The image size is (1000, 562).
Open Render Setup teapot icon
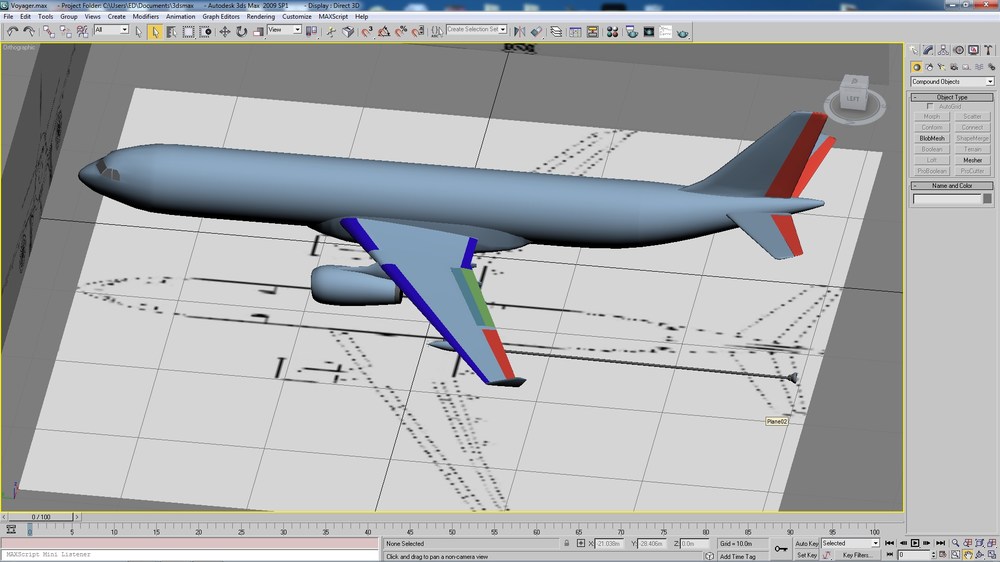tap(631, 31)
